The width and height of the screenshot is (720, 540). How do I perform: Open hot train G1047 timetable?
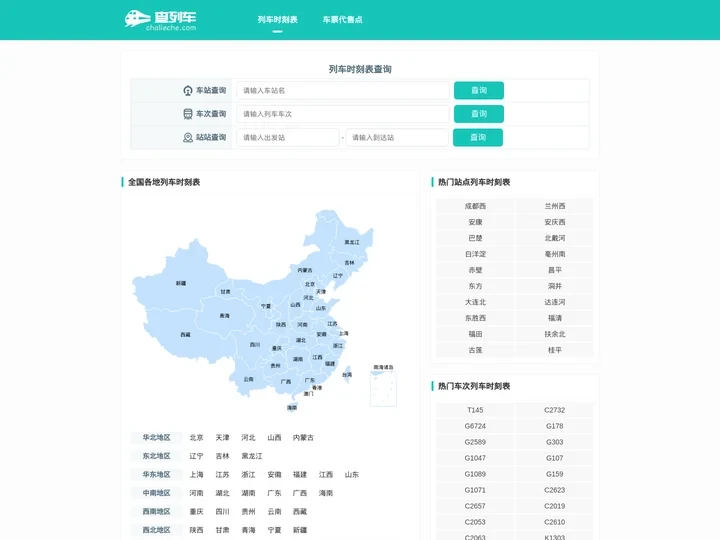coord(475,458)
